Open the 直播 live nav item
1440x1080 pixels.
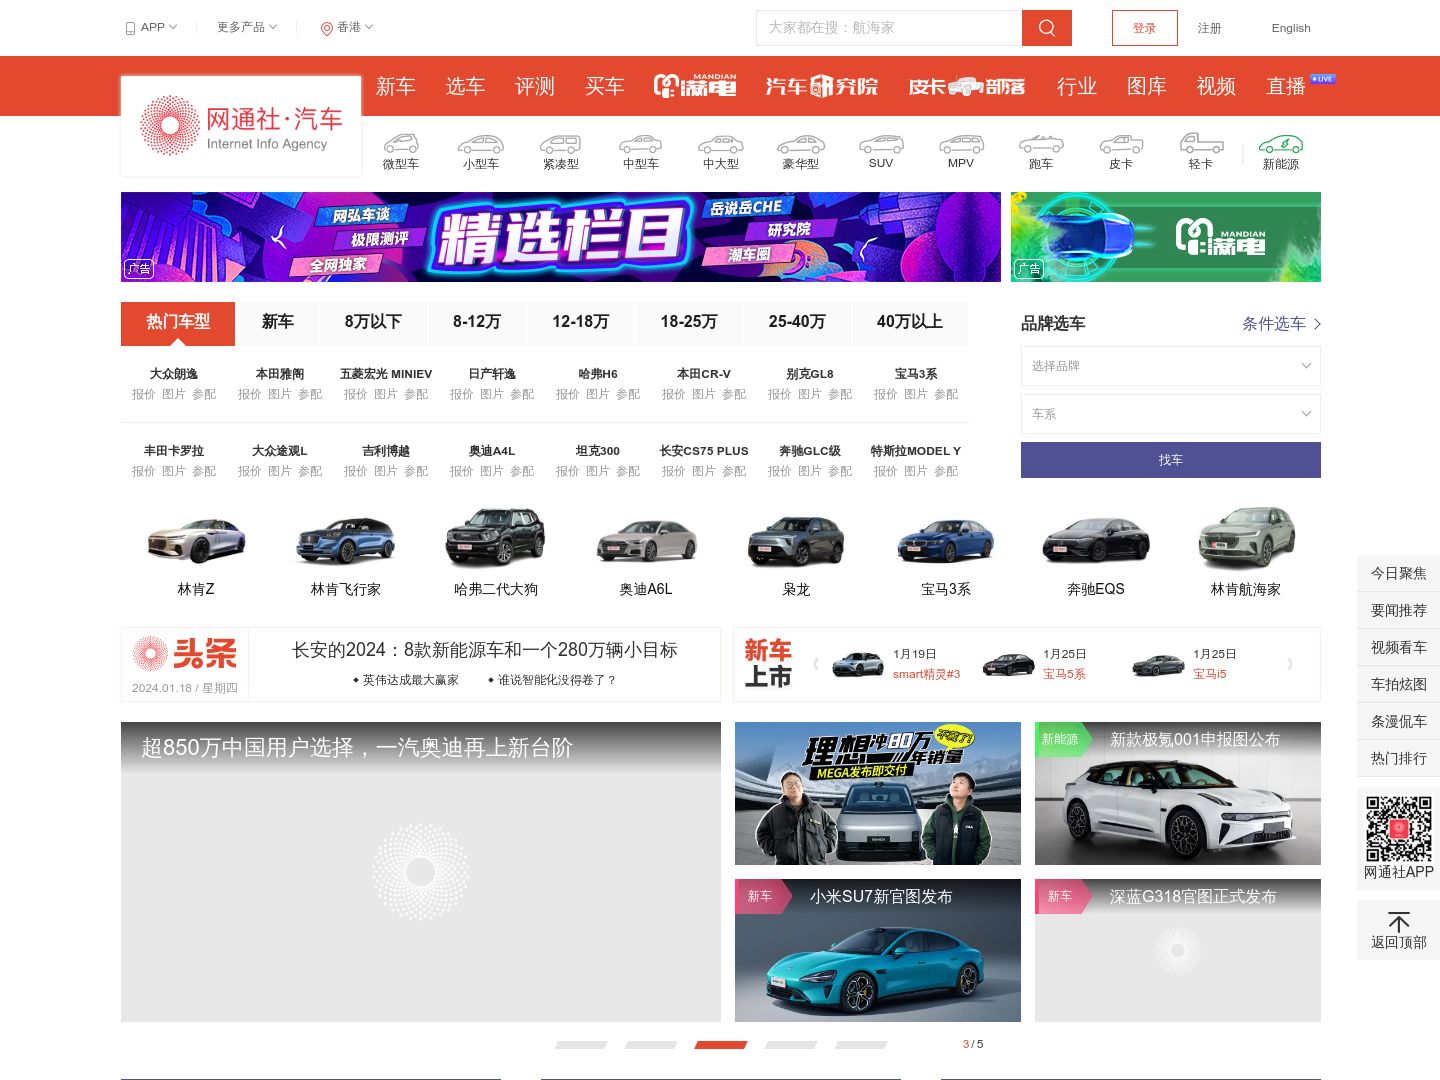click(1287, 86)
